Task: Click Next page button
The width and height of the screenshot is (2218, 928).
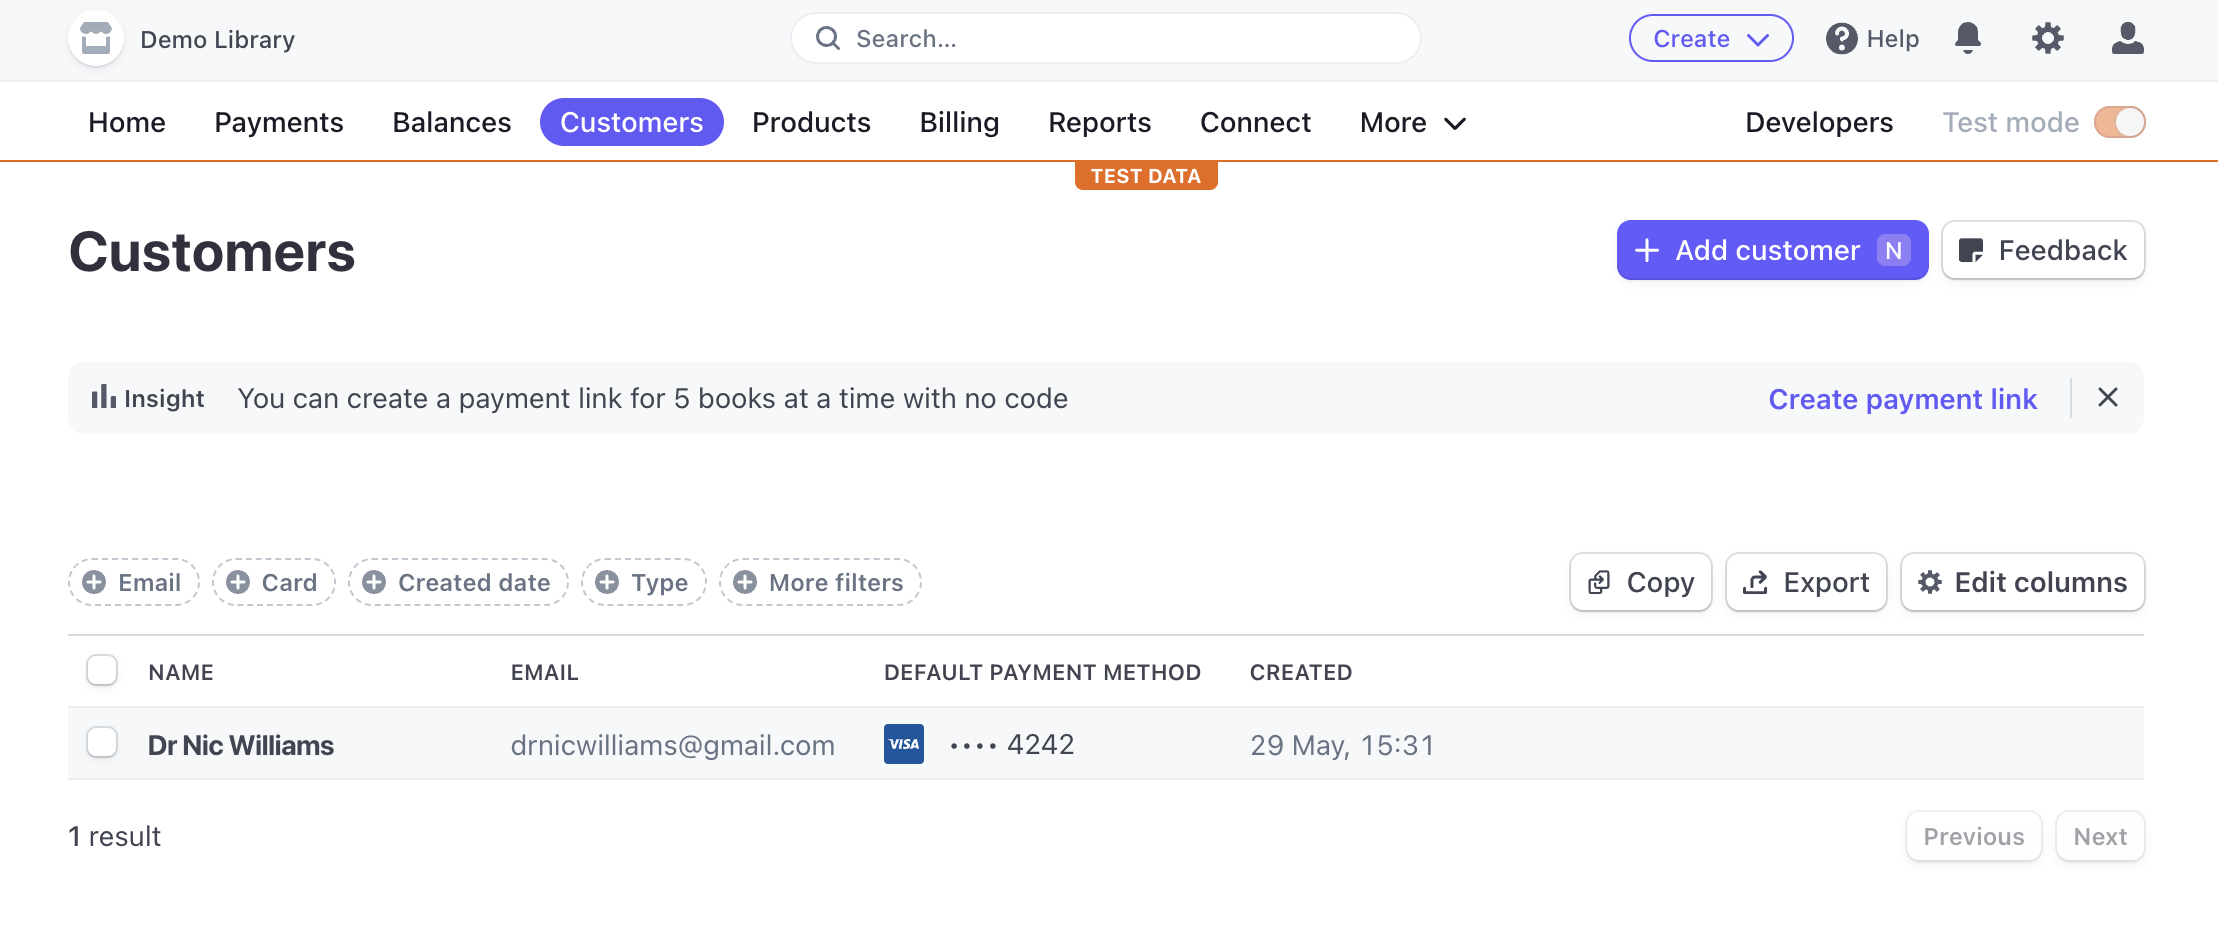Action: 2100,836
